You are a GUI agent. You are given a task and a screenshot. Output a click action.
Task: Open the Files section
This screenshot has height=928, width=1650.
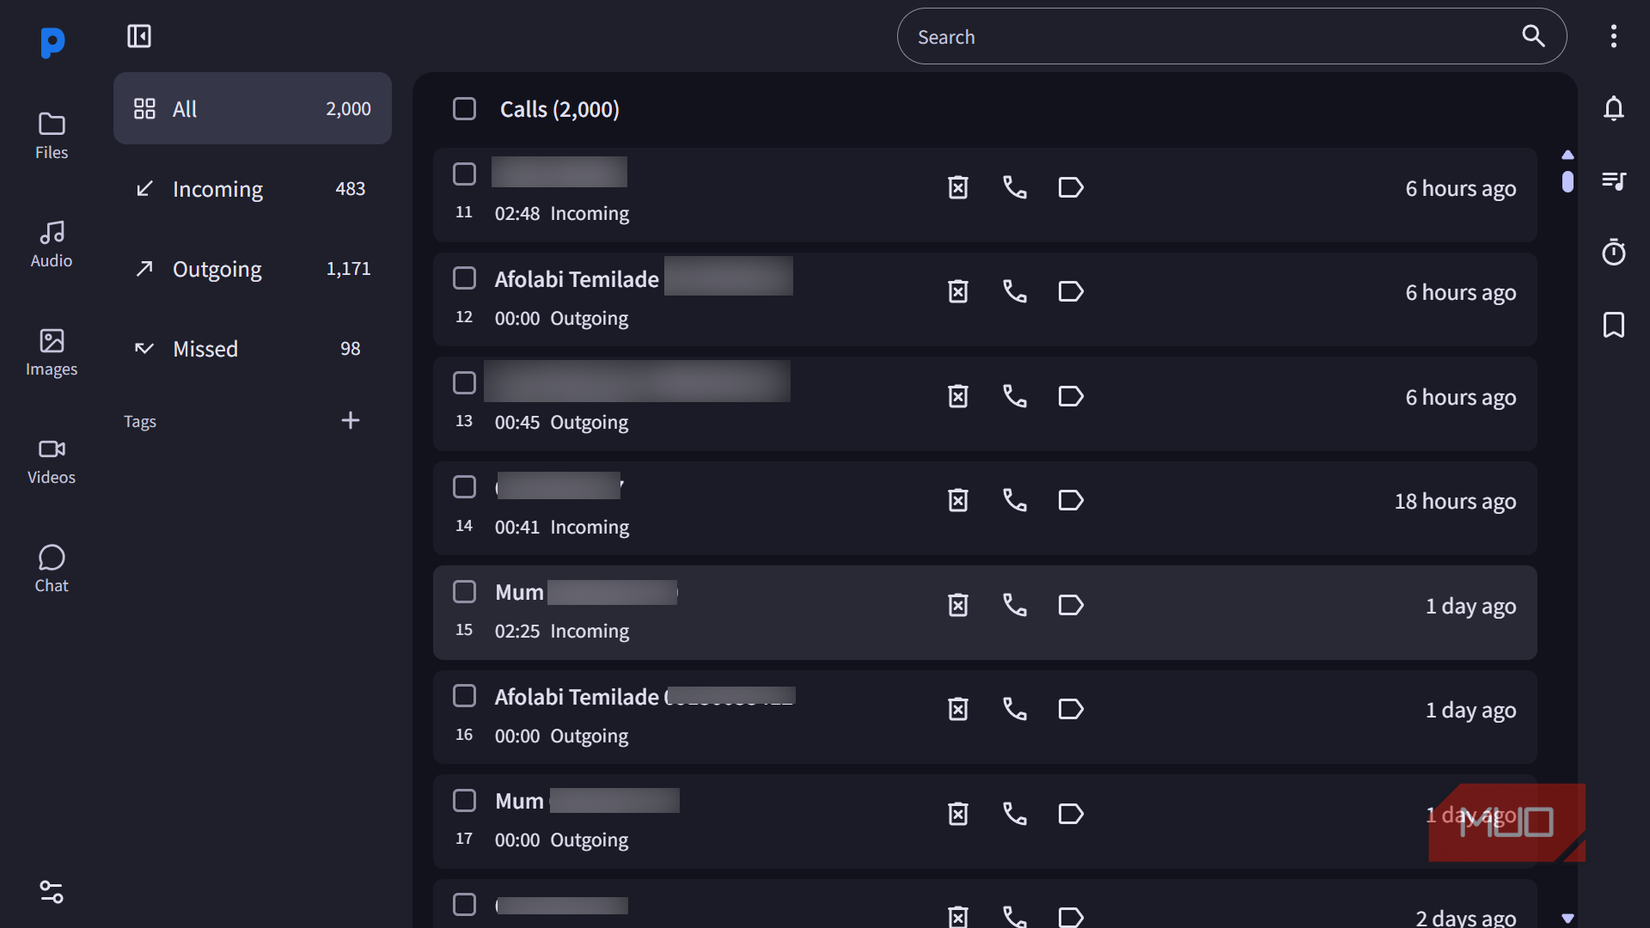click(52, 136)
